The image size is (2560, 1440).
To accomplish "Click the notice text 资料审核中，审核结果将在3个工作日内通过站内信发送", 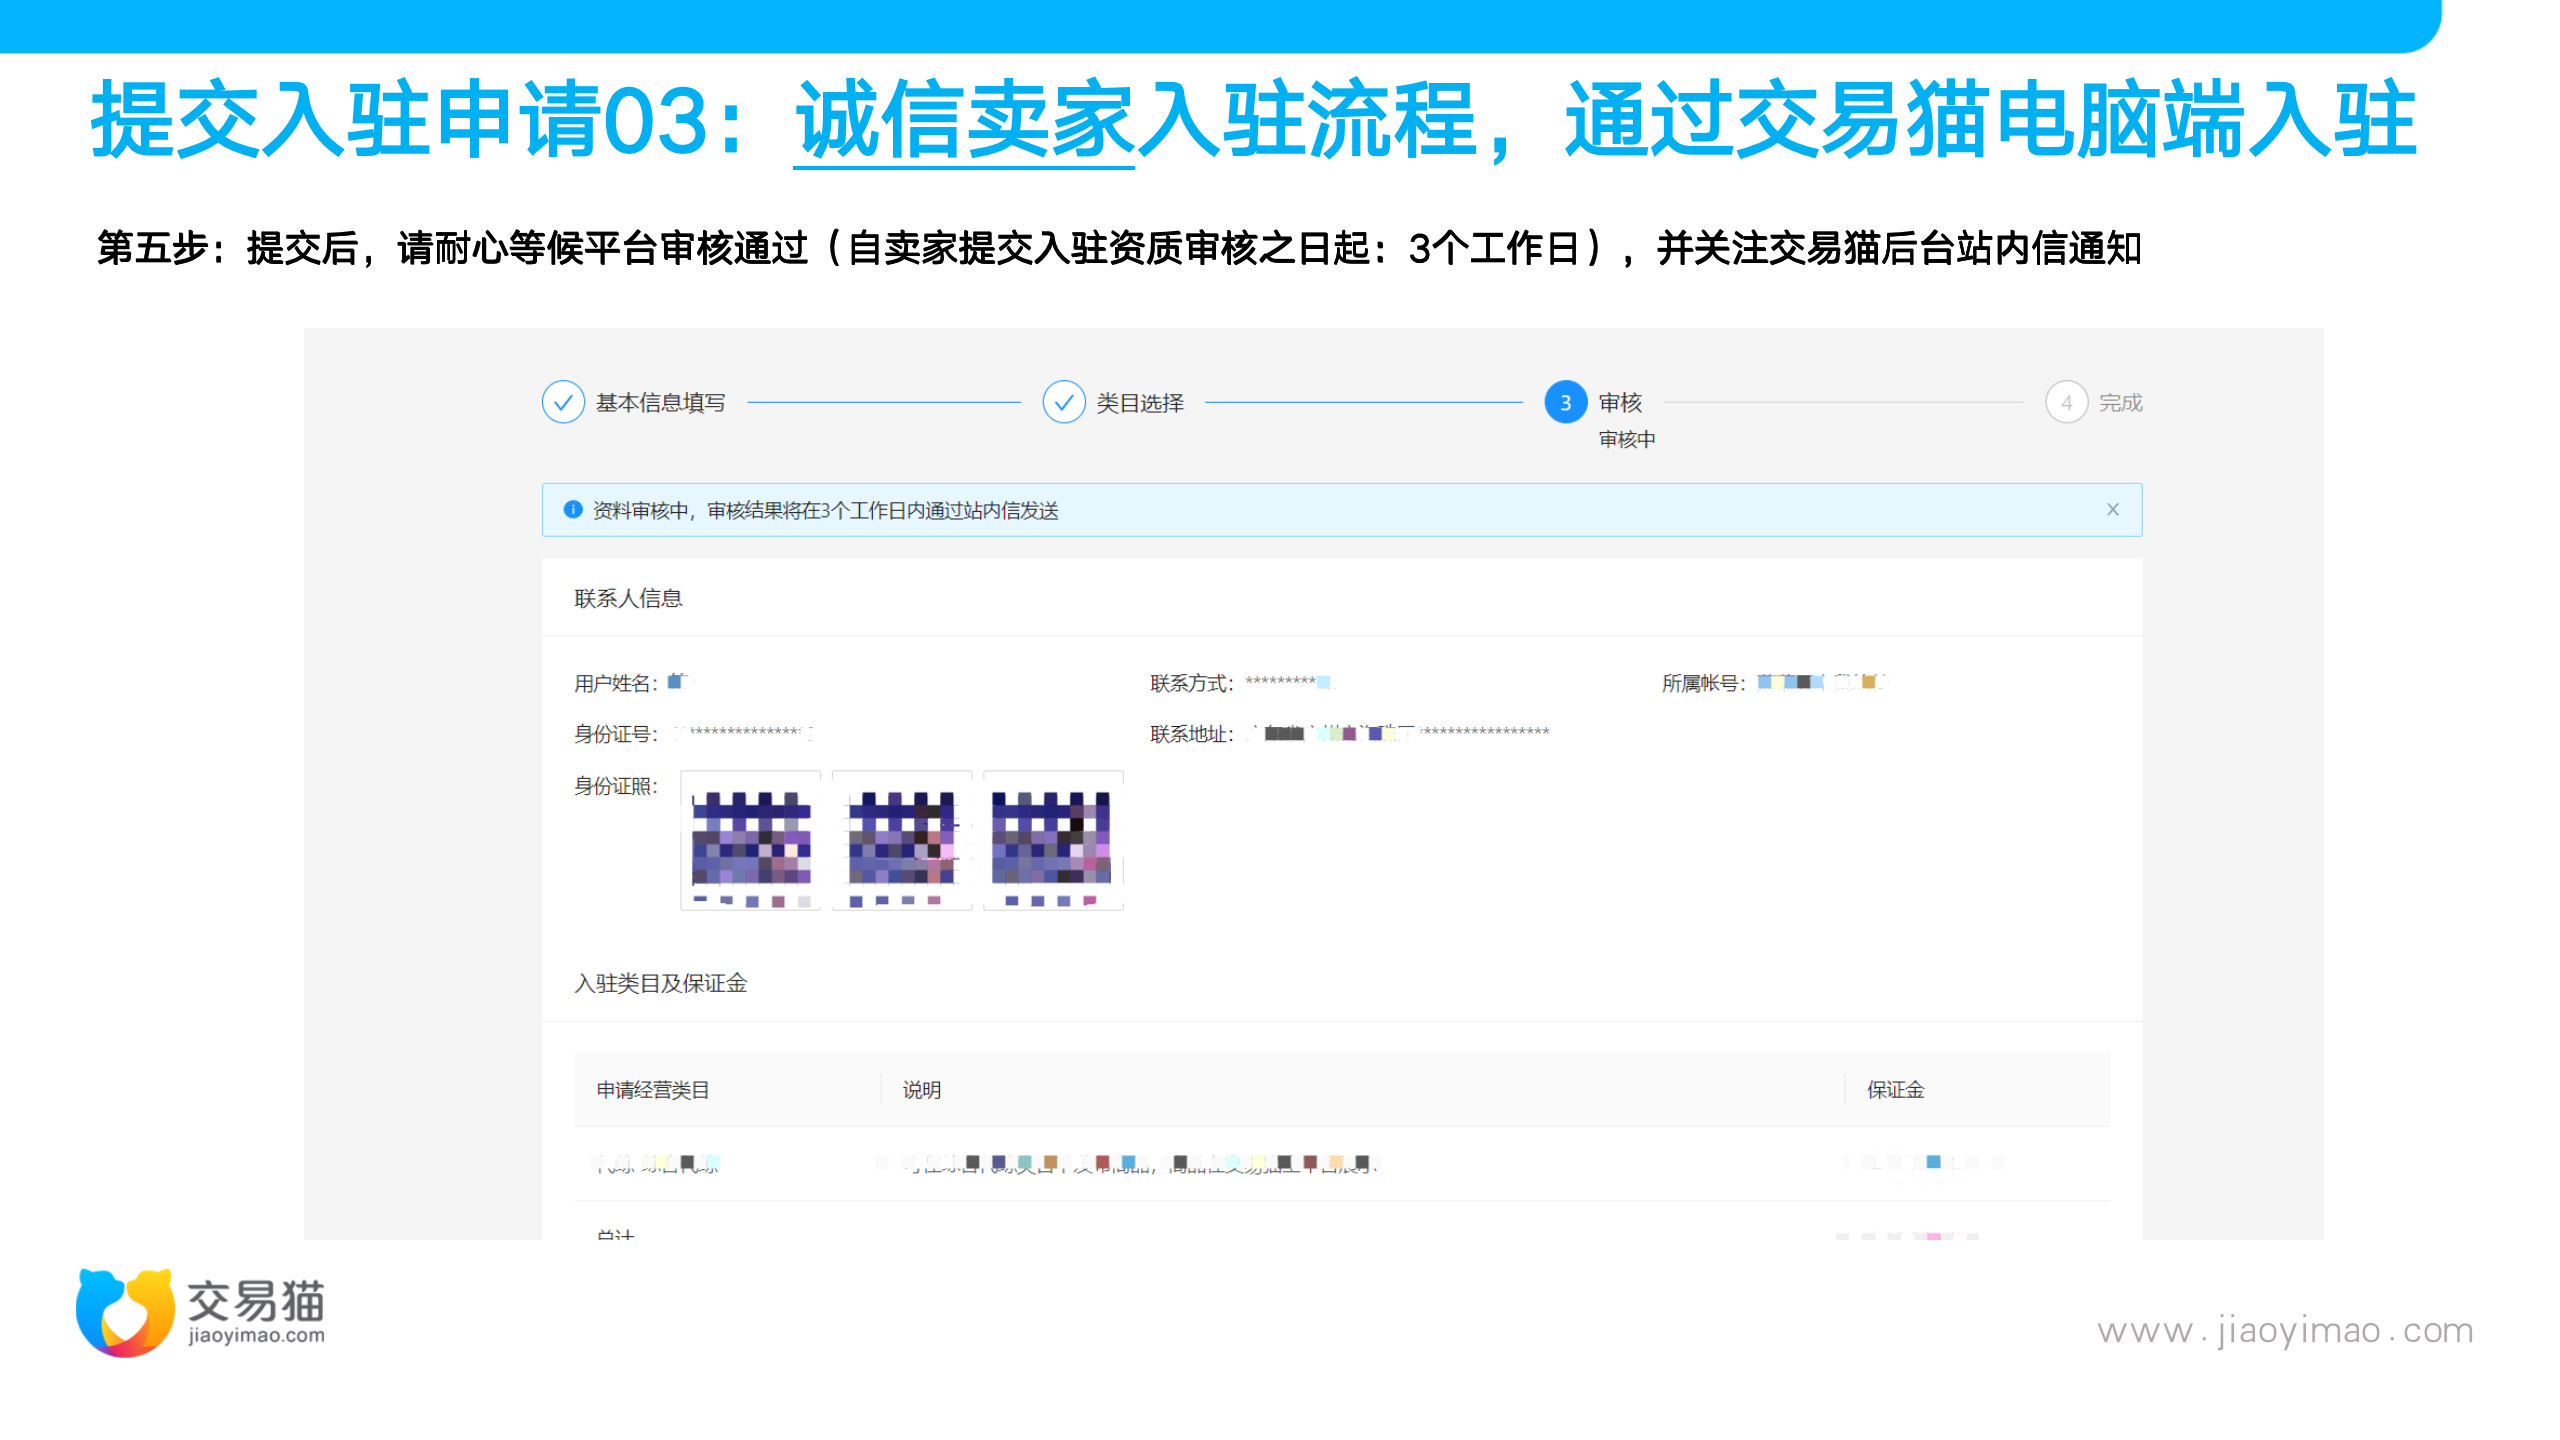I will (x=826, y=510).
